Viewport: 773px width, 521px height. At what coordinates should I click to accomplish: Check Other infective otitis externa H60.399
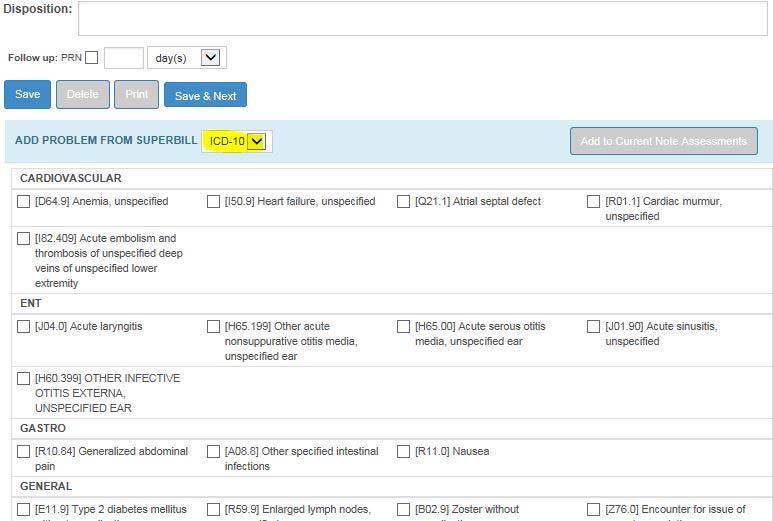(x=24, y=379)
